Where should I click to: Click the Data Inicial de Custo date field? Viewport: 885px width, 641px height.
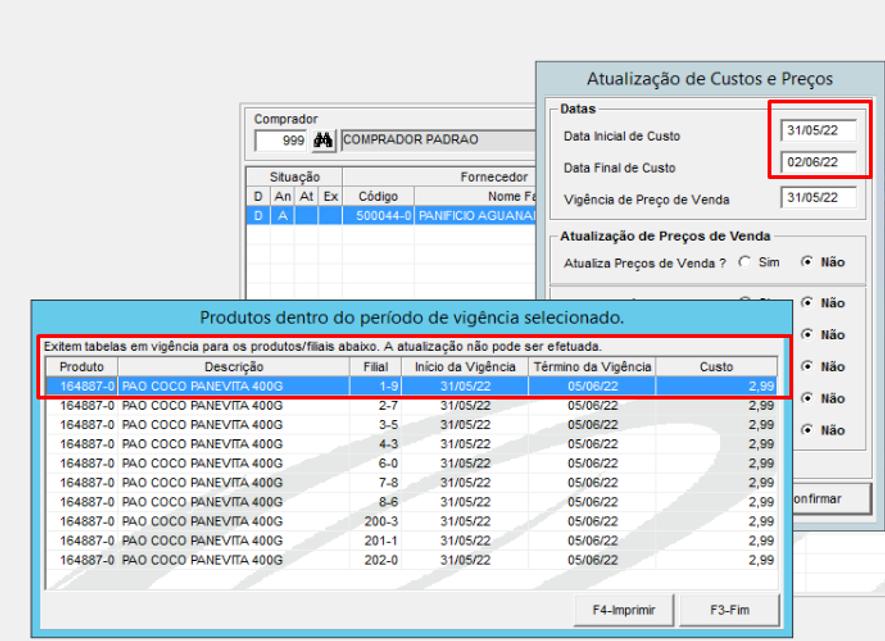coord(818,130)
